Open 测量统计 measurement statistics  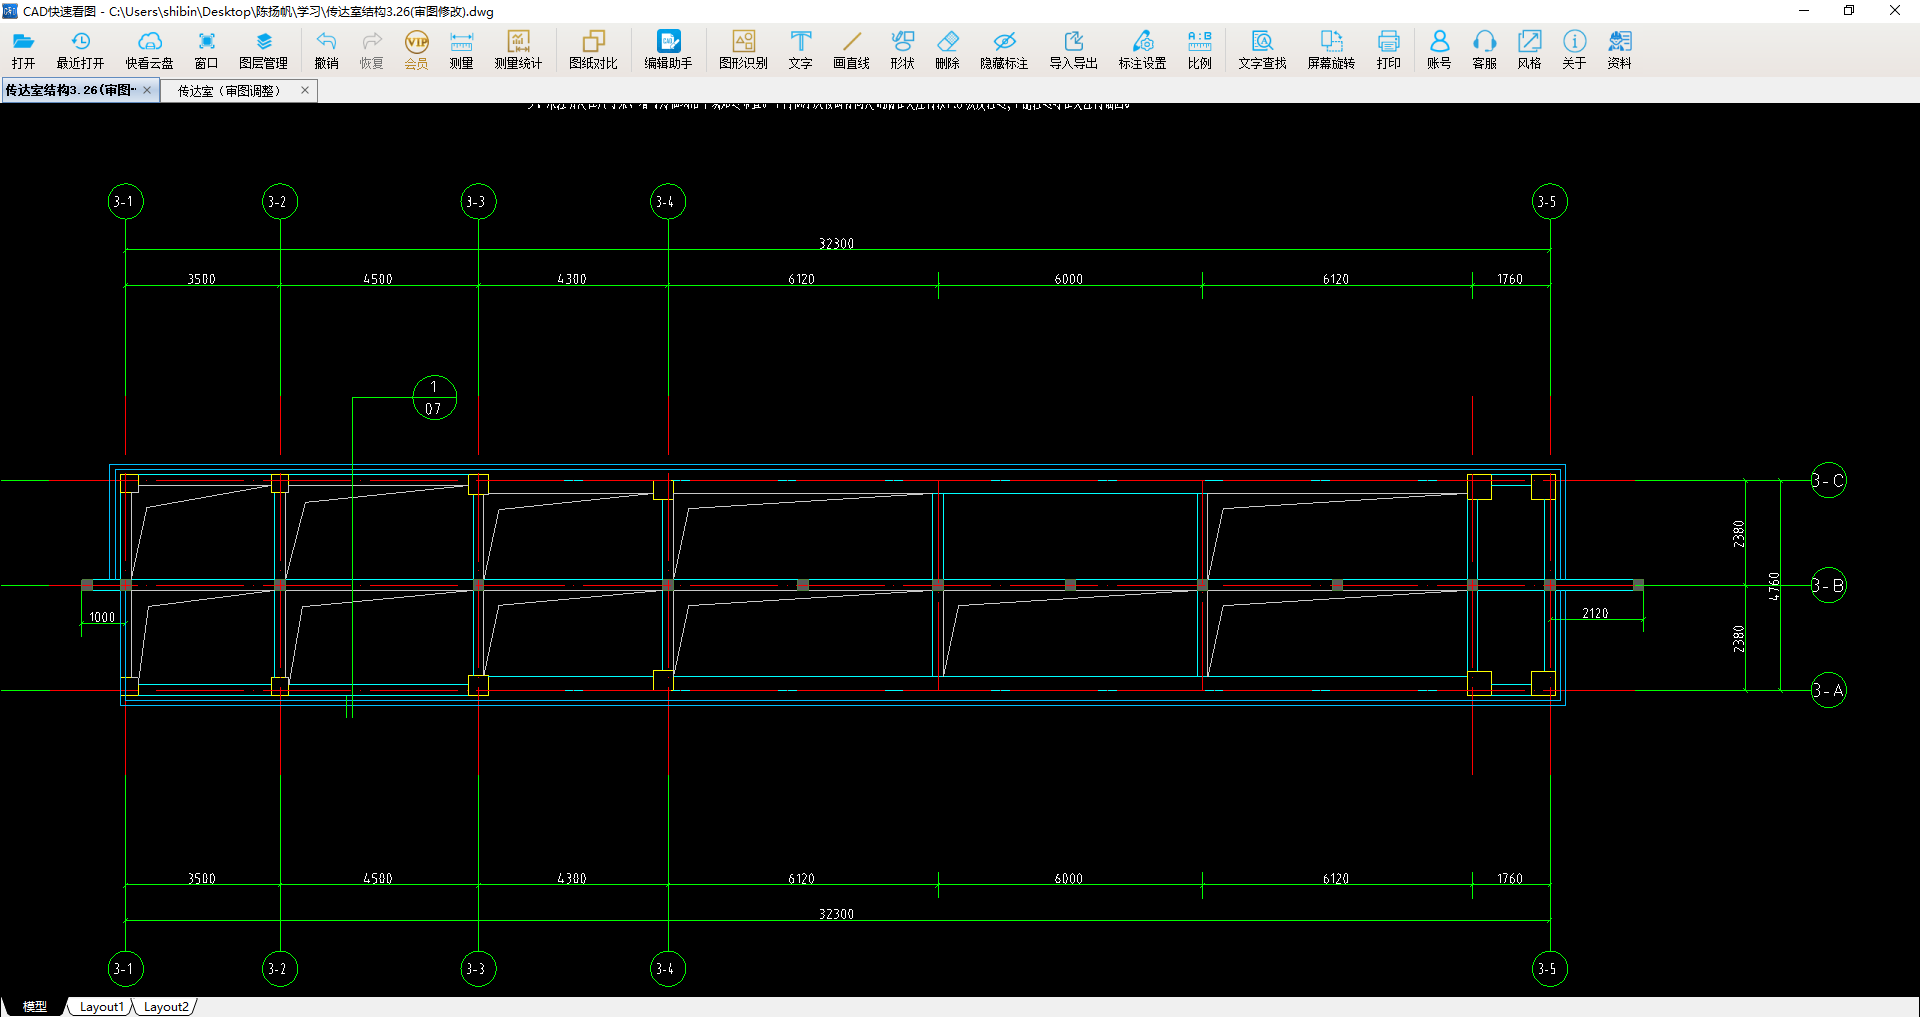pos(518,49)
